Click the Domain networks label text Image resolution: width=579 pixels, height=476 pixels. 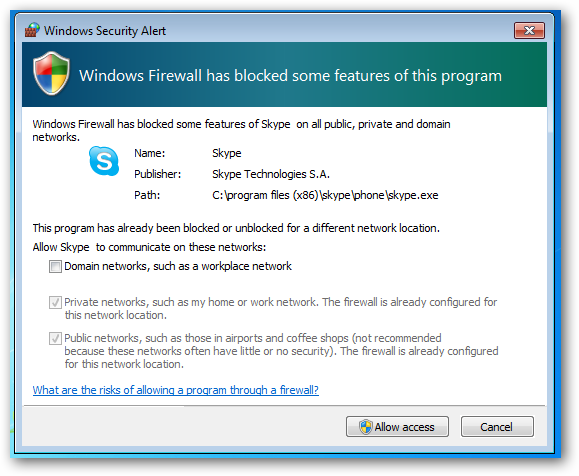coord(178,266)
